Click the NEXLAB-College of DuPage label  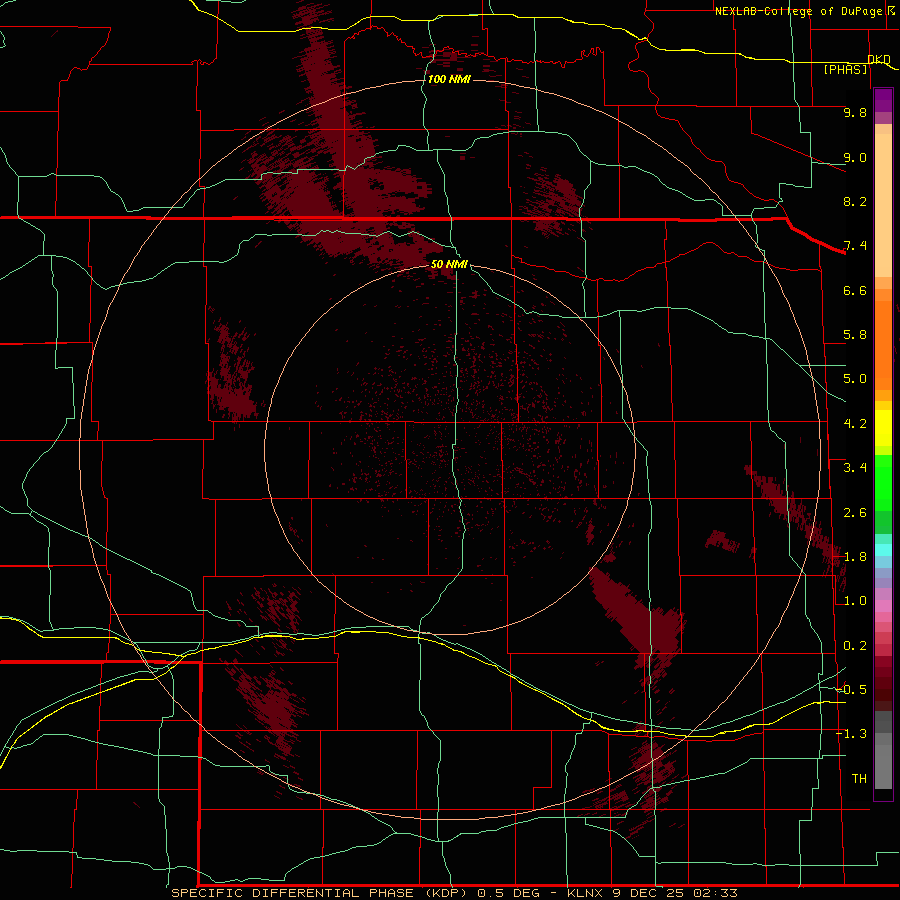pos(798,11)
